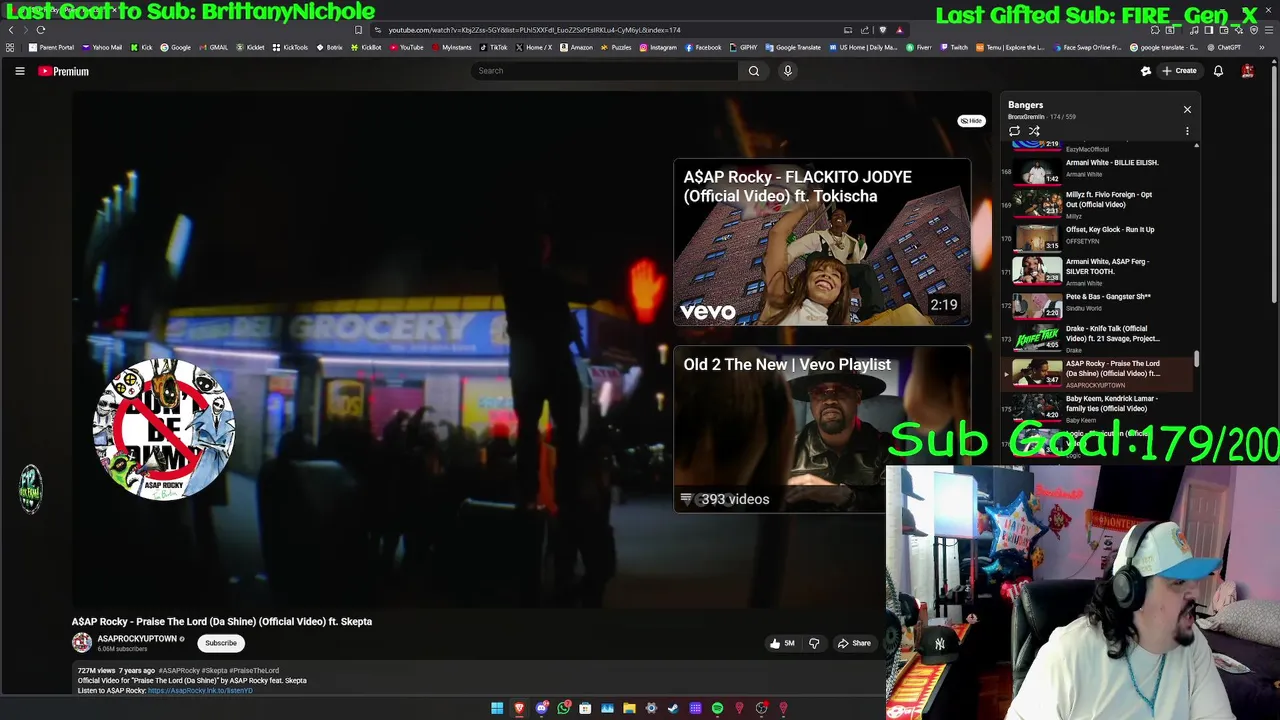
Task: Open Windows Start menu
Action: pyautogui.click(x=497, y=708)
